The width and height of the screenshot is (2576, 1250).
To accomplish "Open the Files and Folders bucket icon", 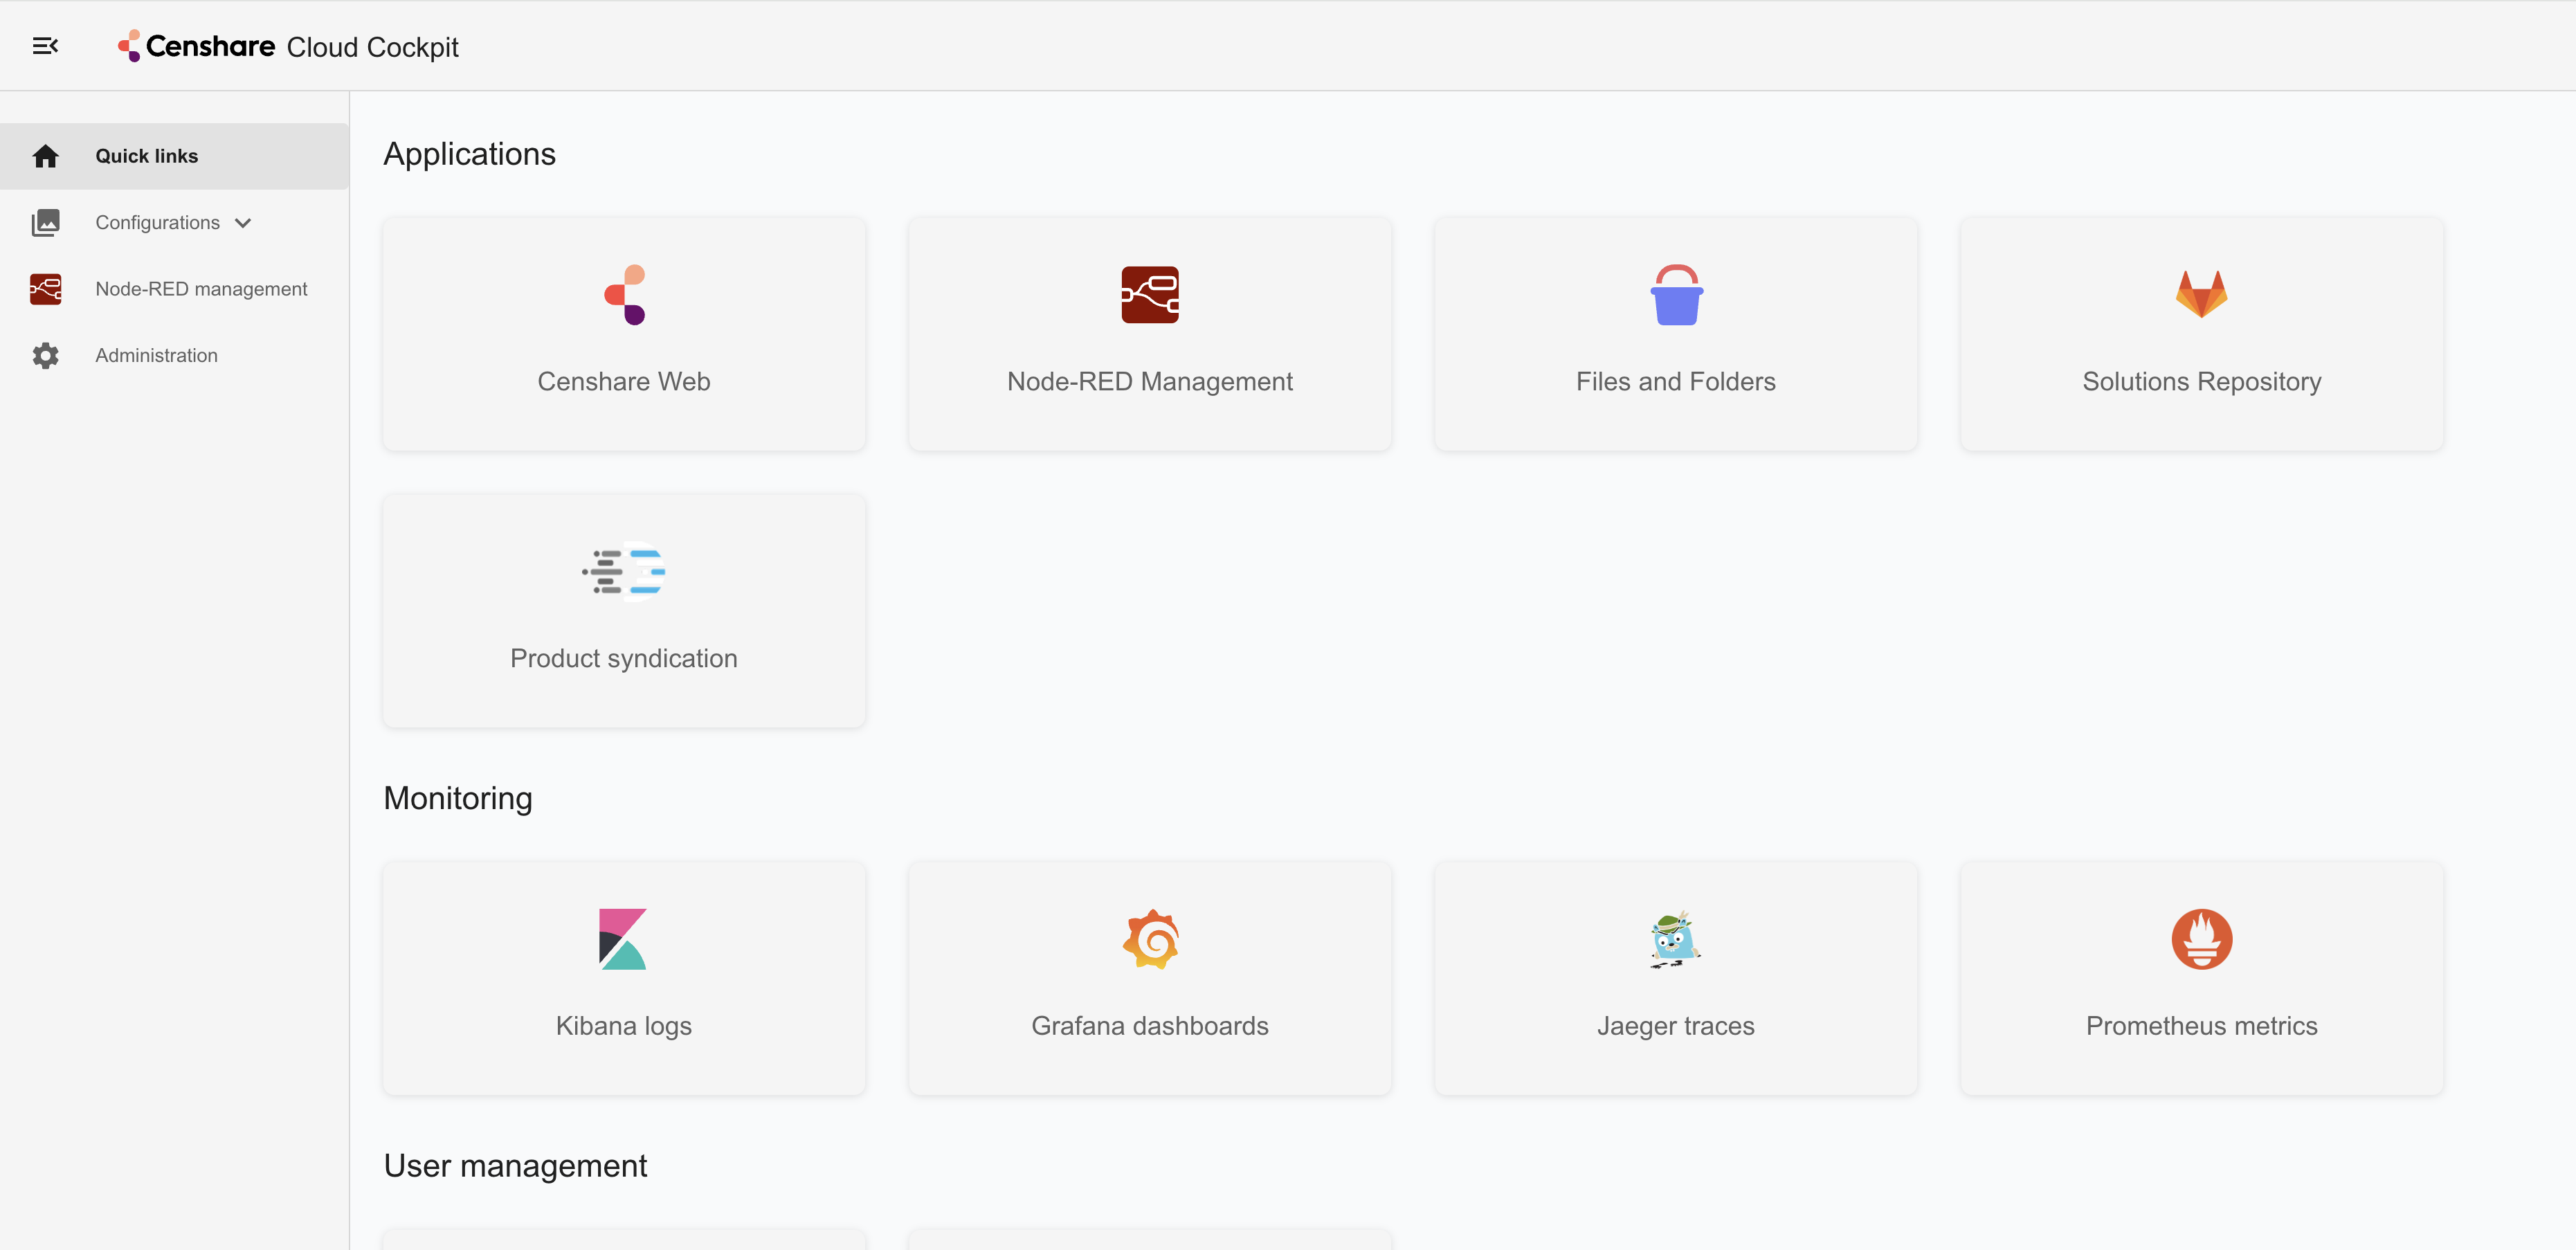I will [1675, 295].
